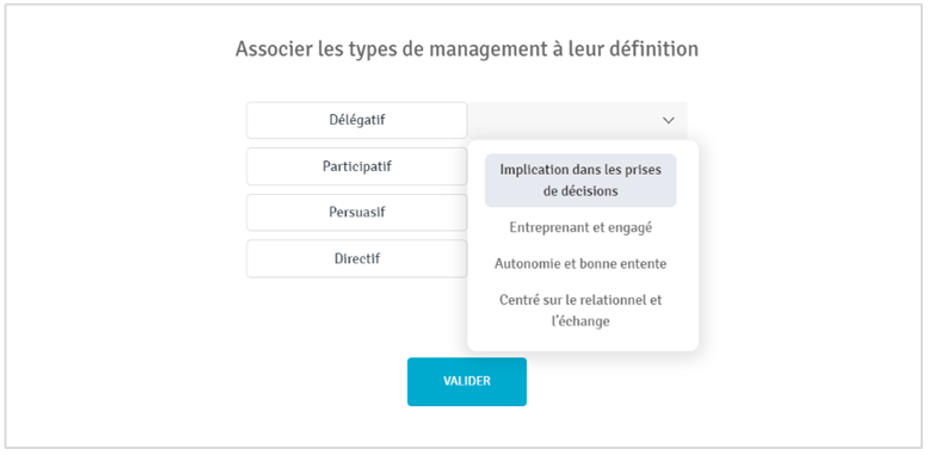Click the Participatif management type box
Viewport: 932px width, 455px height.
pyautogui.click(x=356, y=166)
